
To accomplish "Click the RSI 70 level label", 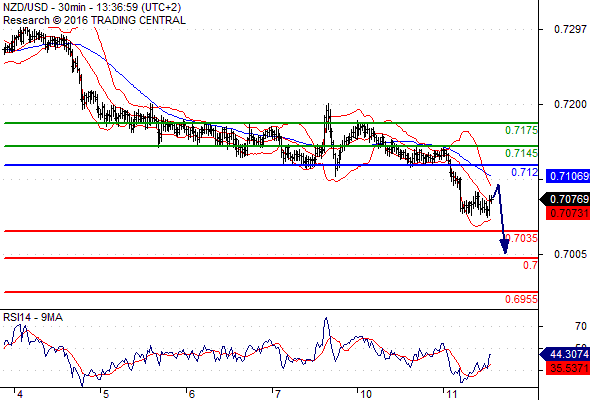I will pyautogui.click(x=581, y=326).
